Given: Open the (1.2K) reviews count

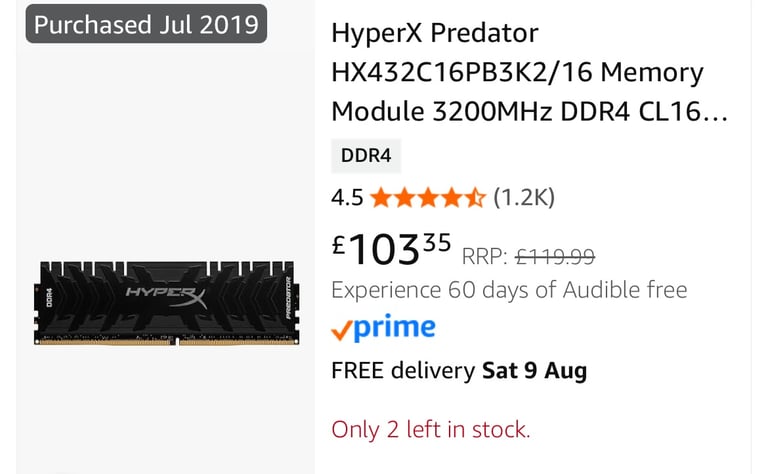Looking at the screenshot, I should 524,198.
